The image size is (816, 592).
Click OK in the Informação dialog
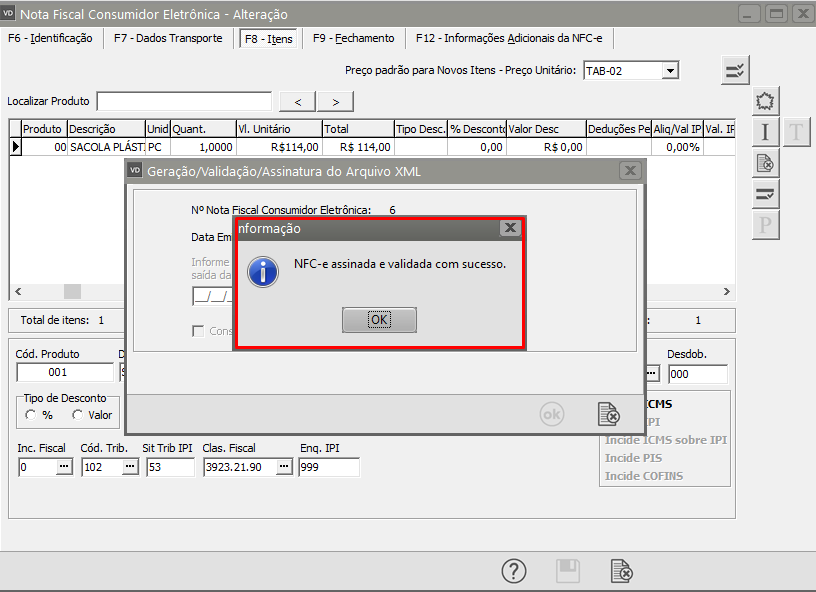point(379,319)
